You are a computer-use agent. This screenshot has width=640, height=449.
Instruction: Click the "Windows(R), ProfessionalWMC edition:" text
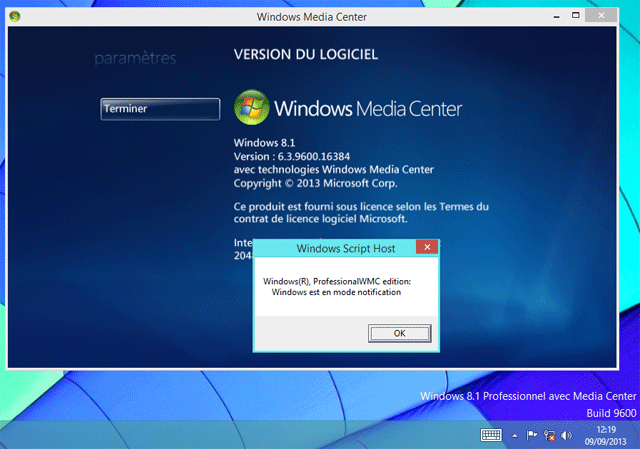coord(337,281)
